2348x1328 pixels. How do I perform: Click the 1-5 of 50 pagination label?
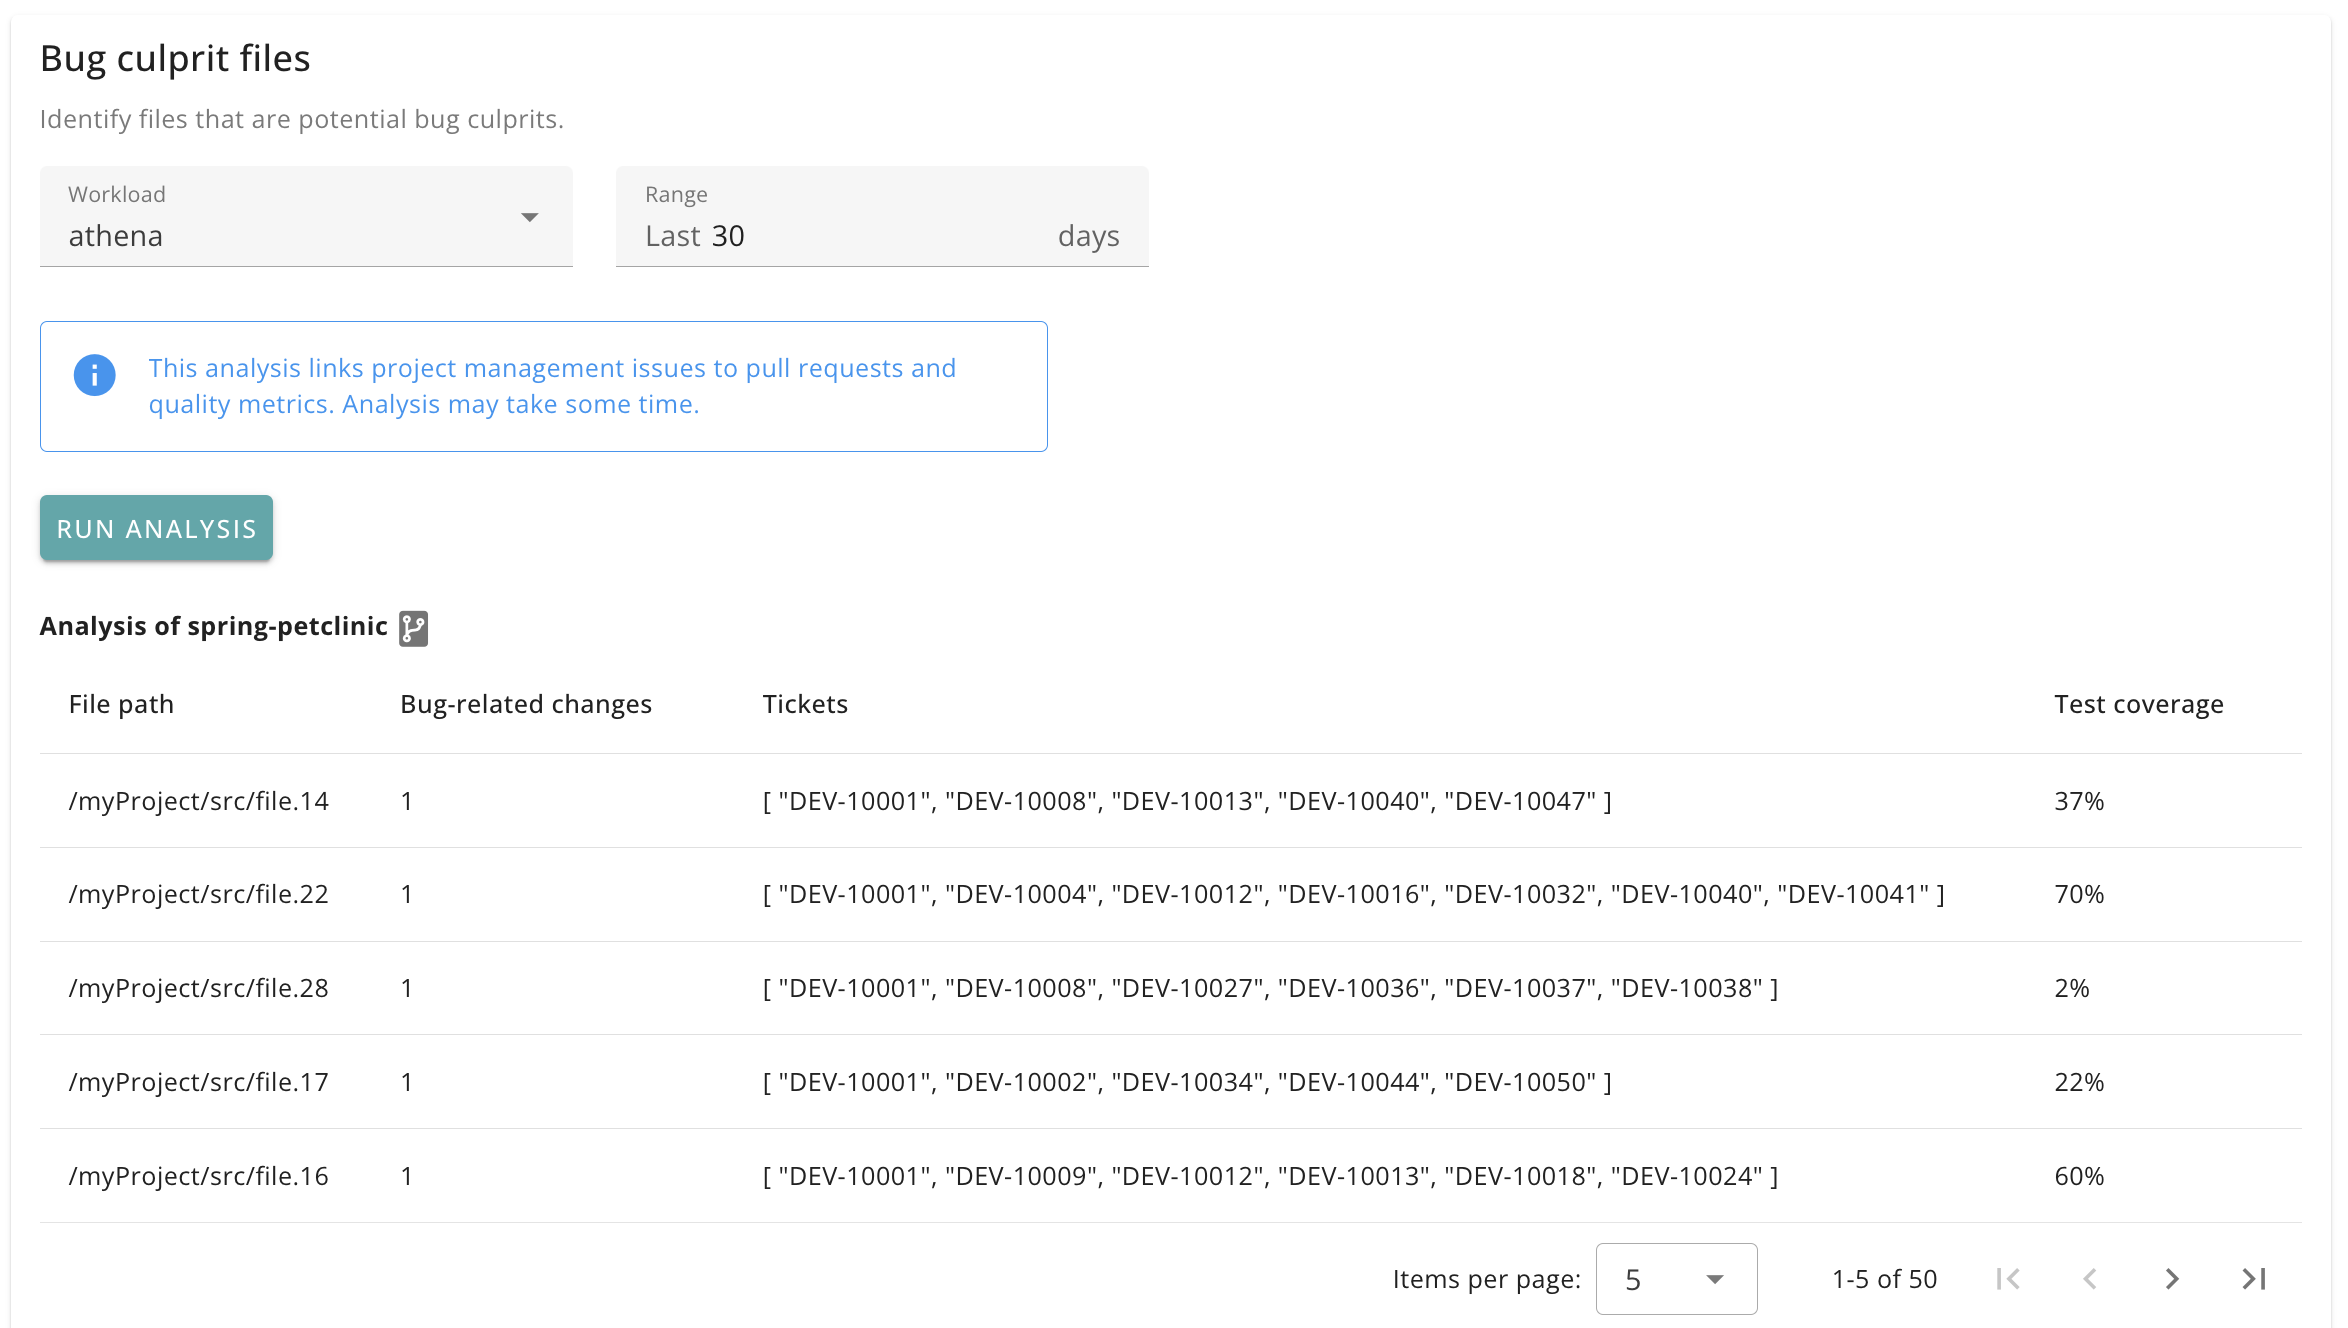1884,1279
